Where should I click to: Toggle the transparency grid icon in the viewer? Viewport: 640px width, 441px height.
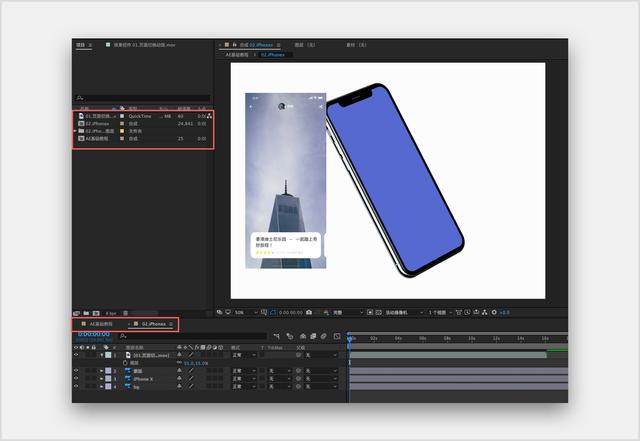[379, 312]
